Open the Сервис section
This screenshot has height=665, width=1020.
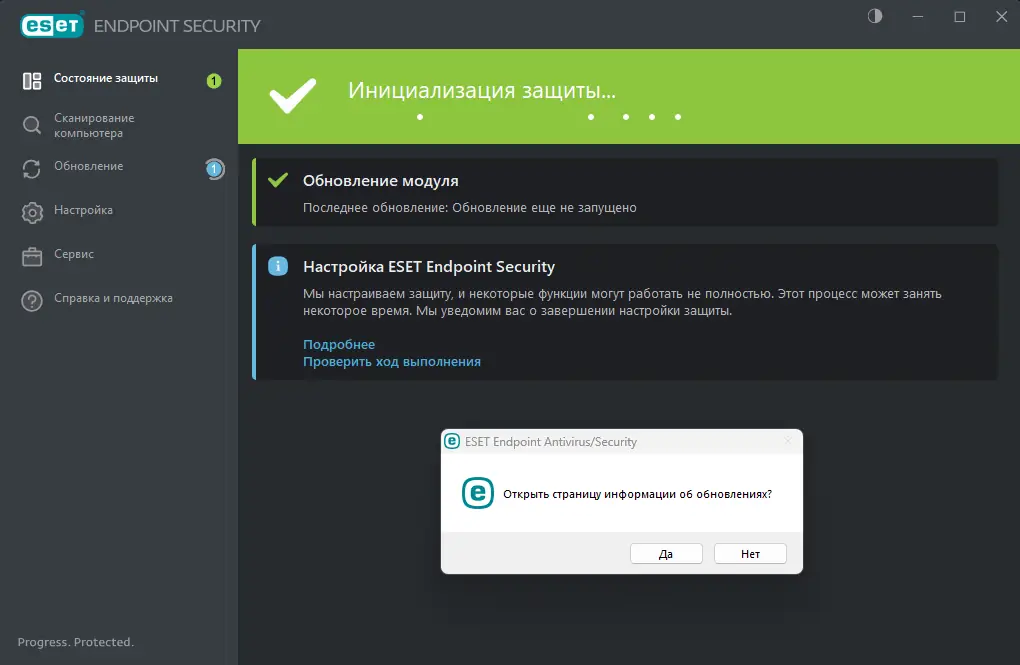point(74,254)
